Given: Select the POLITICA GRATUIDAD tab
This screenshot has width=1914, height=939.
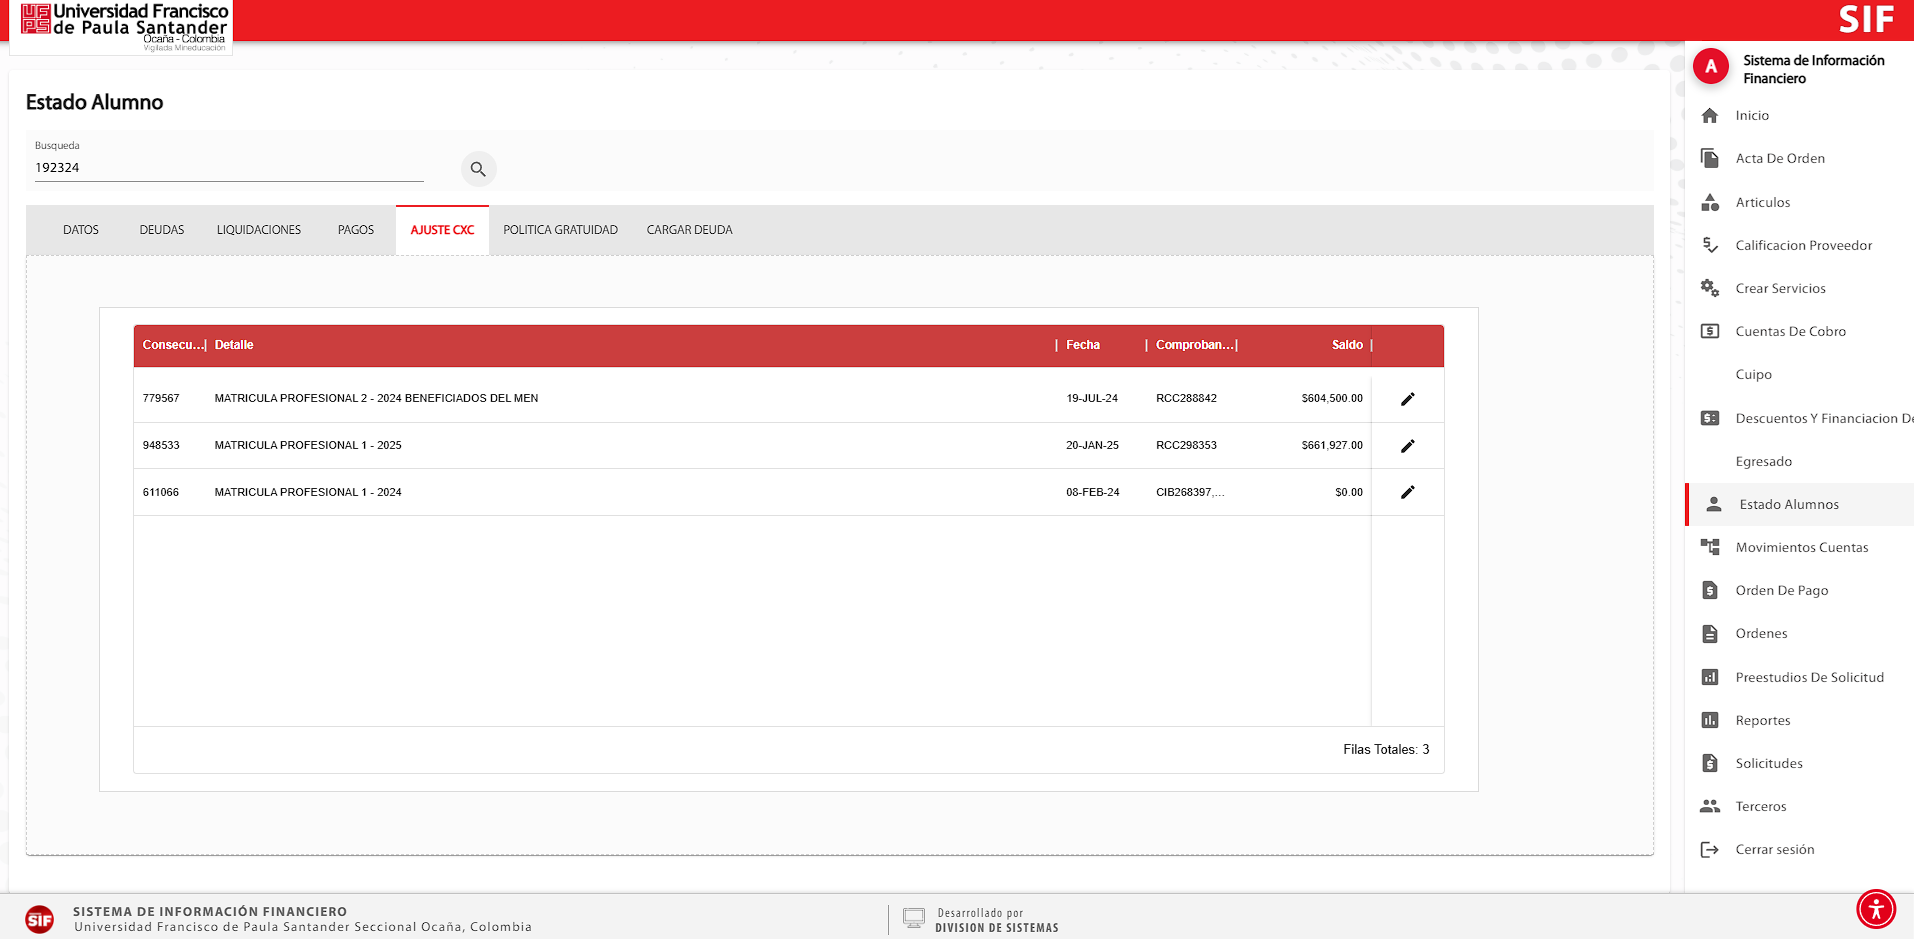Looking at the screenshot, I should tap(560, 230).
